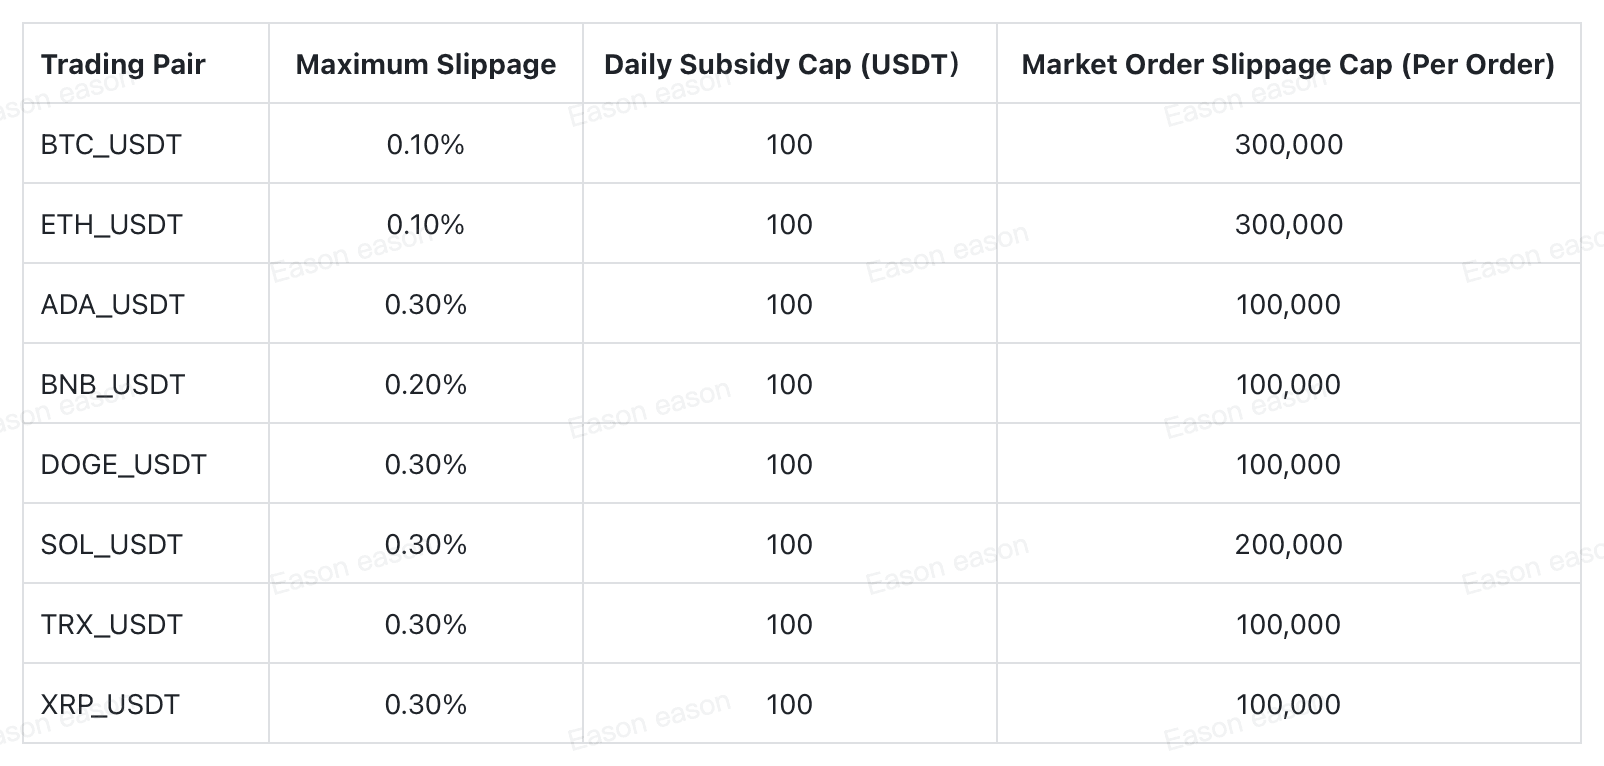Click the Market Order Slippage Cap header
The image size is (1604, 766).
1288,64
